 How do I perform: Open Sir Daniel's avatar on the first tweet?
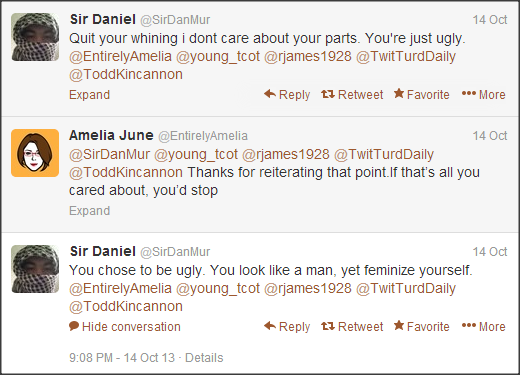(x=35, y=37)
